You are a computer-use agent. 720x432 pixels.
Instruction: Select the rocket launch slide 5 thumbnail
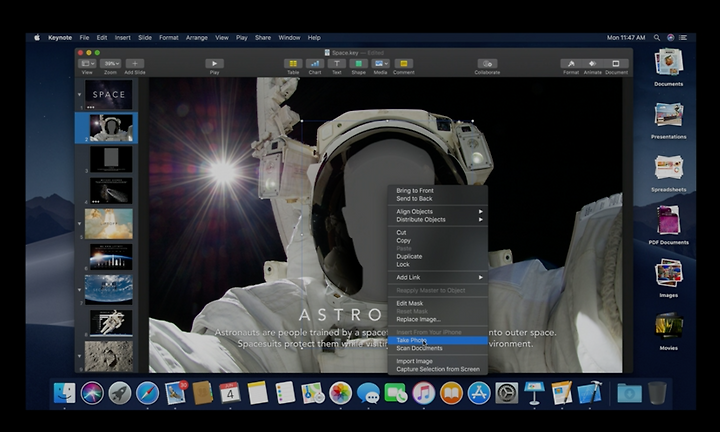(x=109, y=224)
